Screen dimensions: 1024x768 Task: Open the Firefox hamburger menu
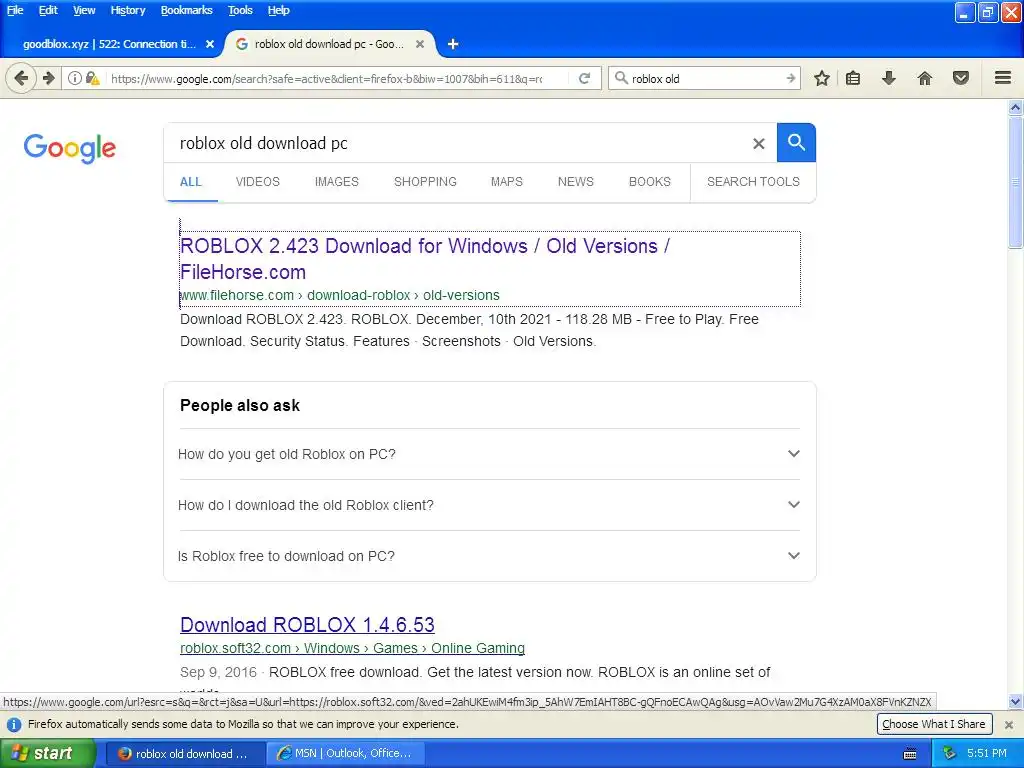(x=1003, y=78)
